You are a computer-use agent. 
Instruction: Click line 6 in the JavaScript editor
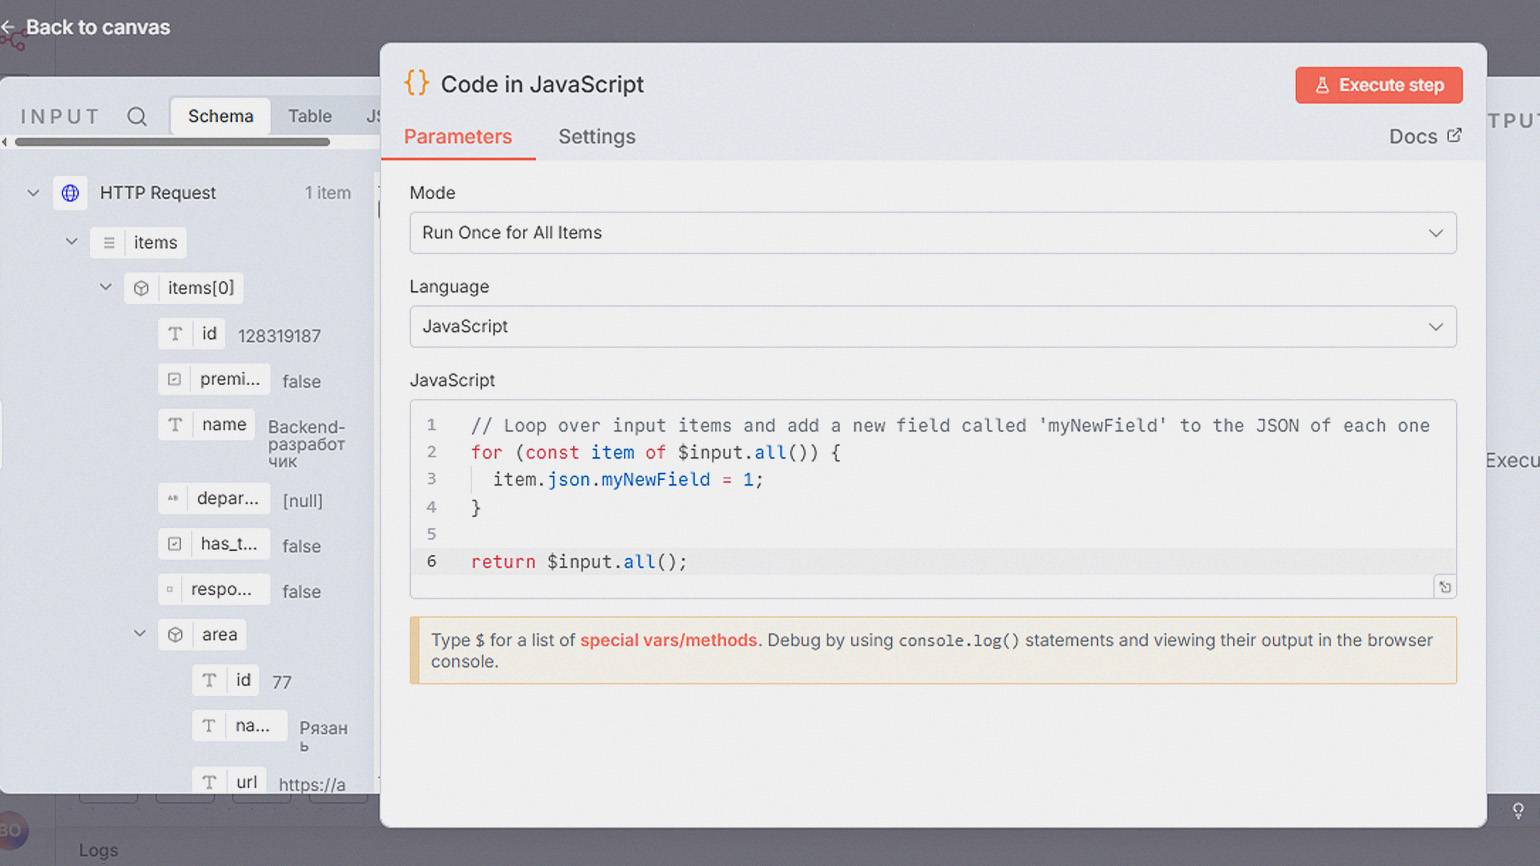(579, 562)
